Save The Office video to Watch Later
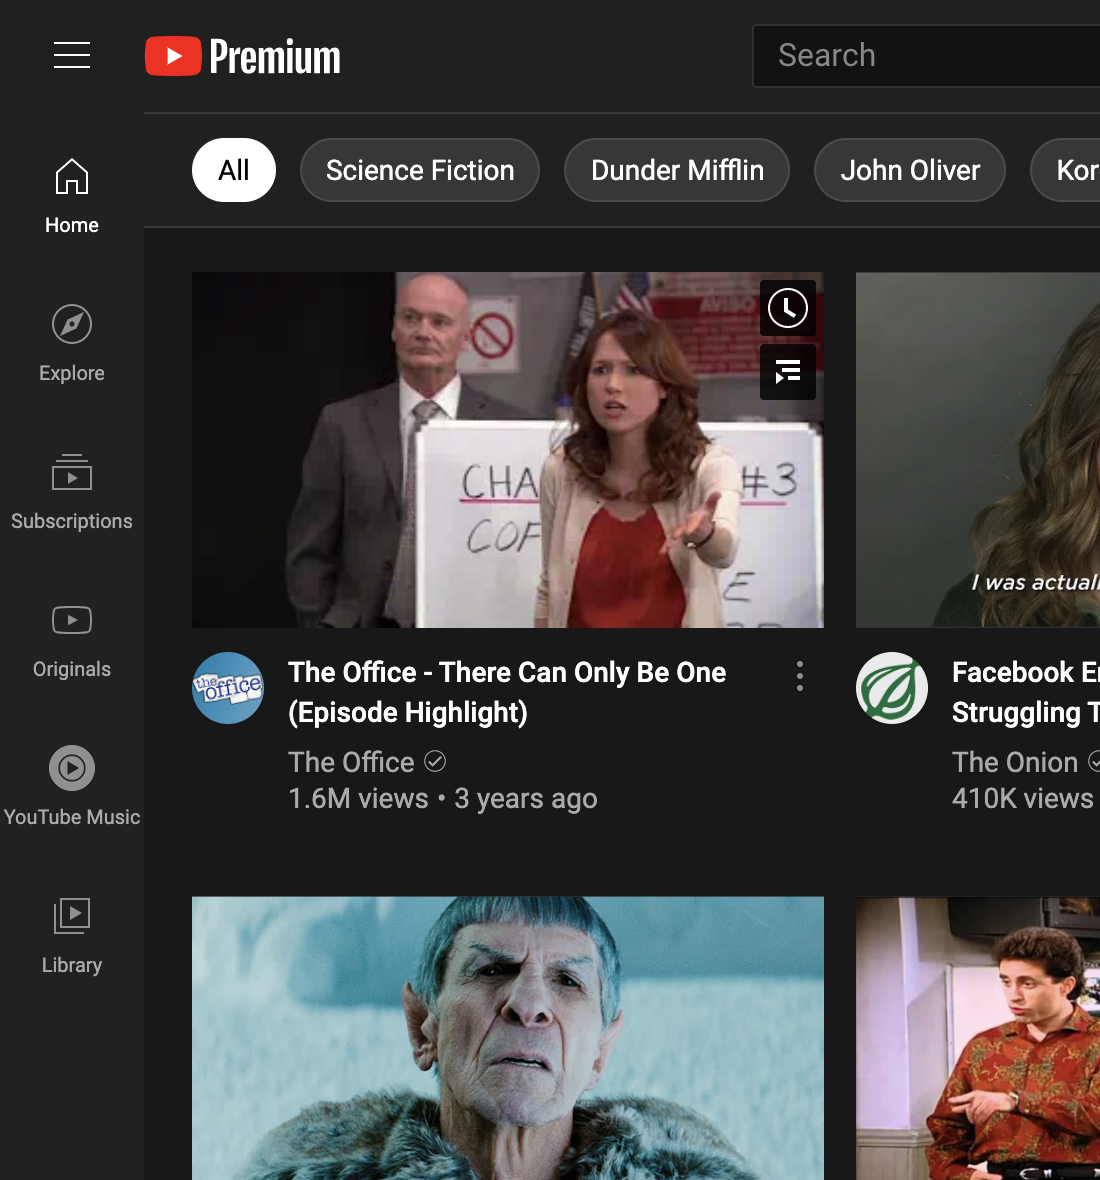The image size is (1100, 1180). (787, 307)
